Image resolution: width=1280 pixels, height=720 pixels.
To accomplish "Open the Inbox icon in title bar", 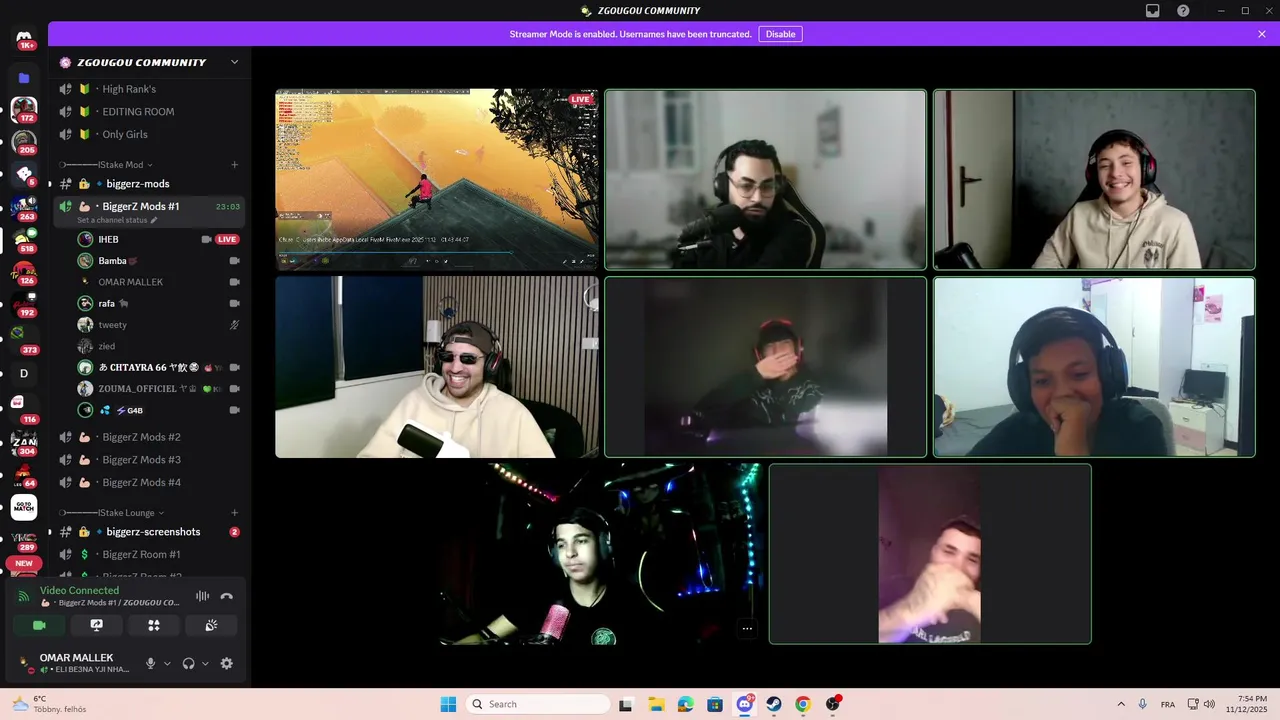I will [x=1153, y=10].
